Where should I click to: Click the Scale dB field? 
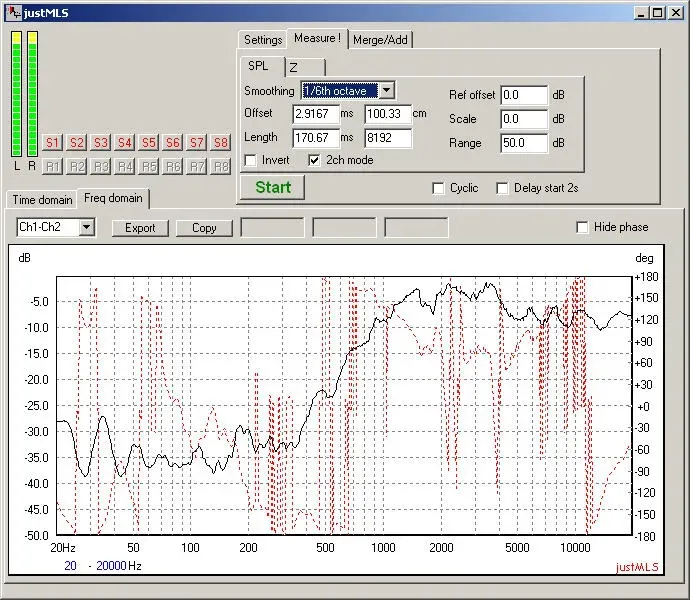(524, 119)
